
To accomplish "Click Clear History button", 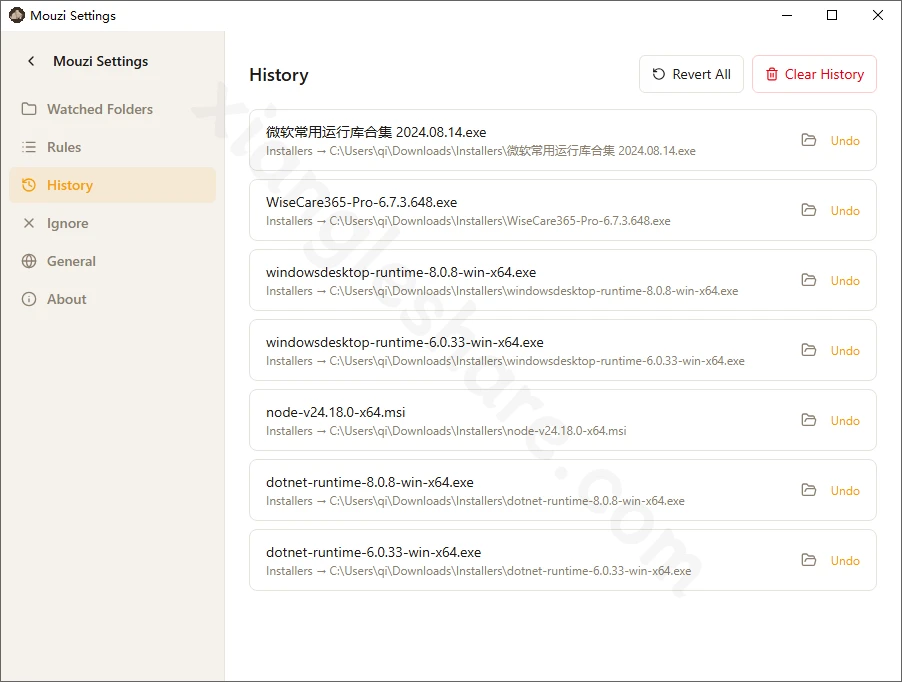I will [815, 74].
